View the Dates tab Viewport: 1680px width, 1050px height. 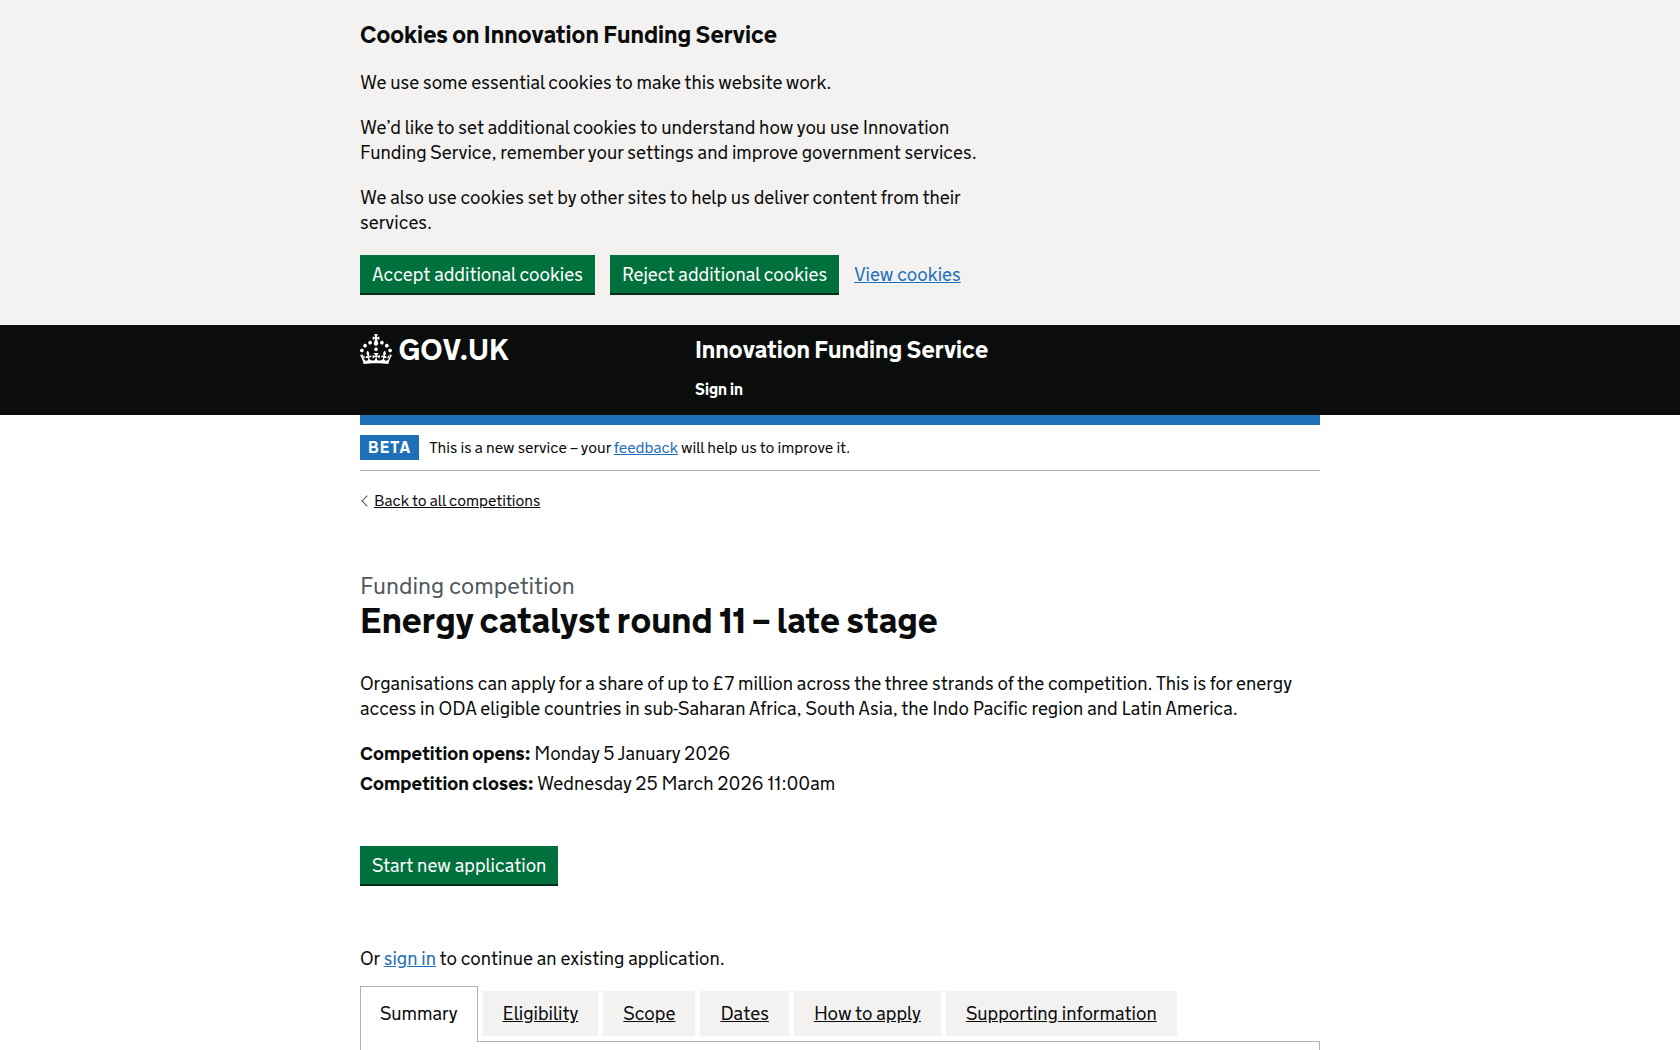point(745,1014)
